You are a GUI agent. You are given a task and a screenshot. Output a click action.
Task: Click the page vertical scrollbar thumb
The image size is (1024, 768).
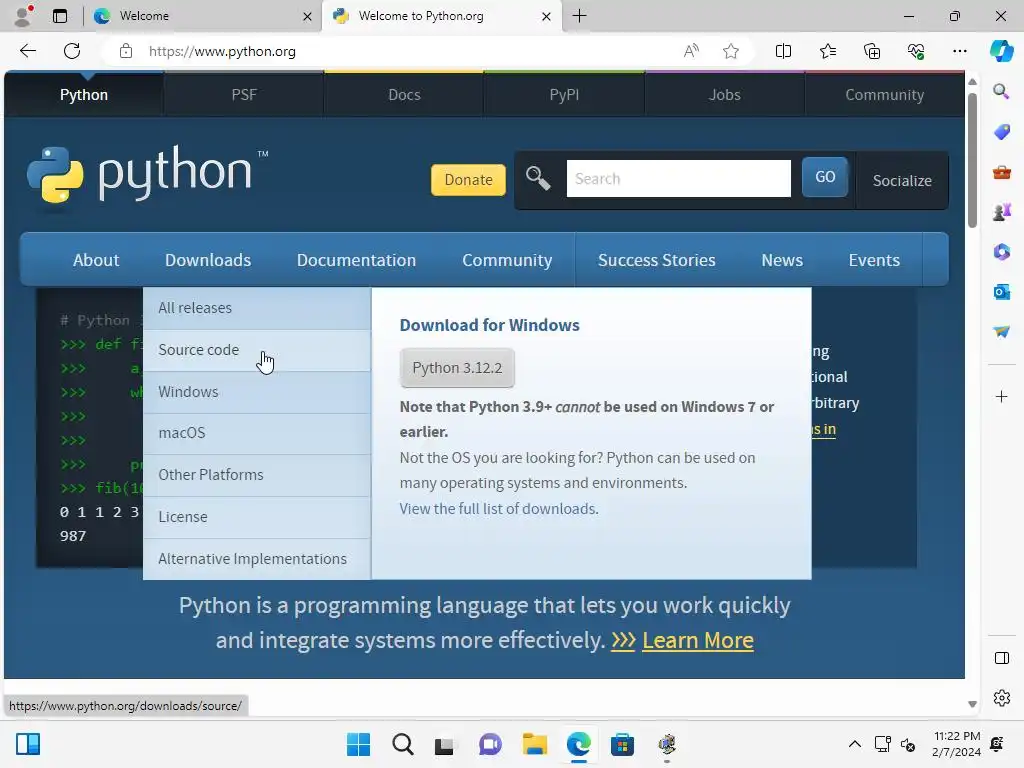[972, 161]
